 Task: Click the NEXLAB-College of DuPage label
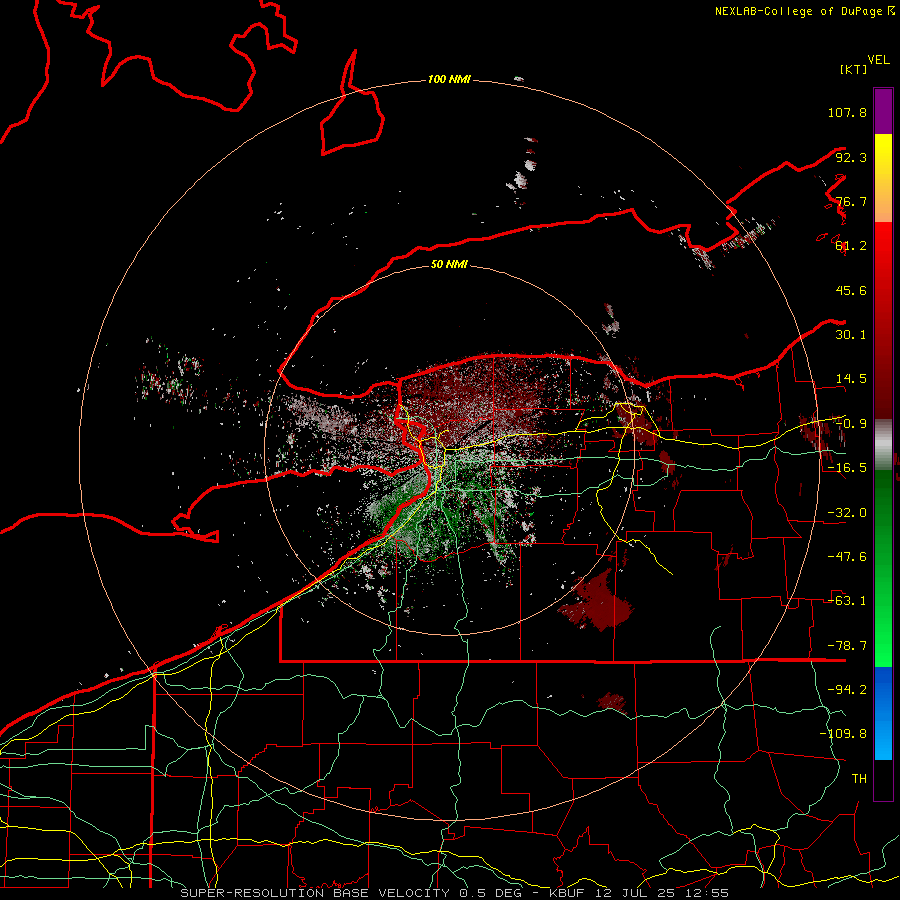coord(804,11)
